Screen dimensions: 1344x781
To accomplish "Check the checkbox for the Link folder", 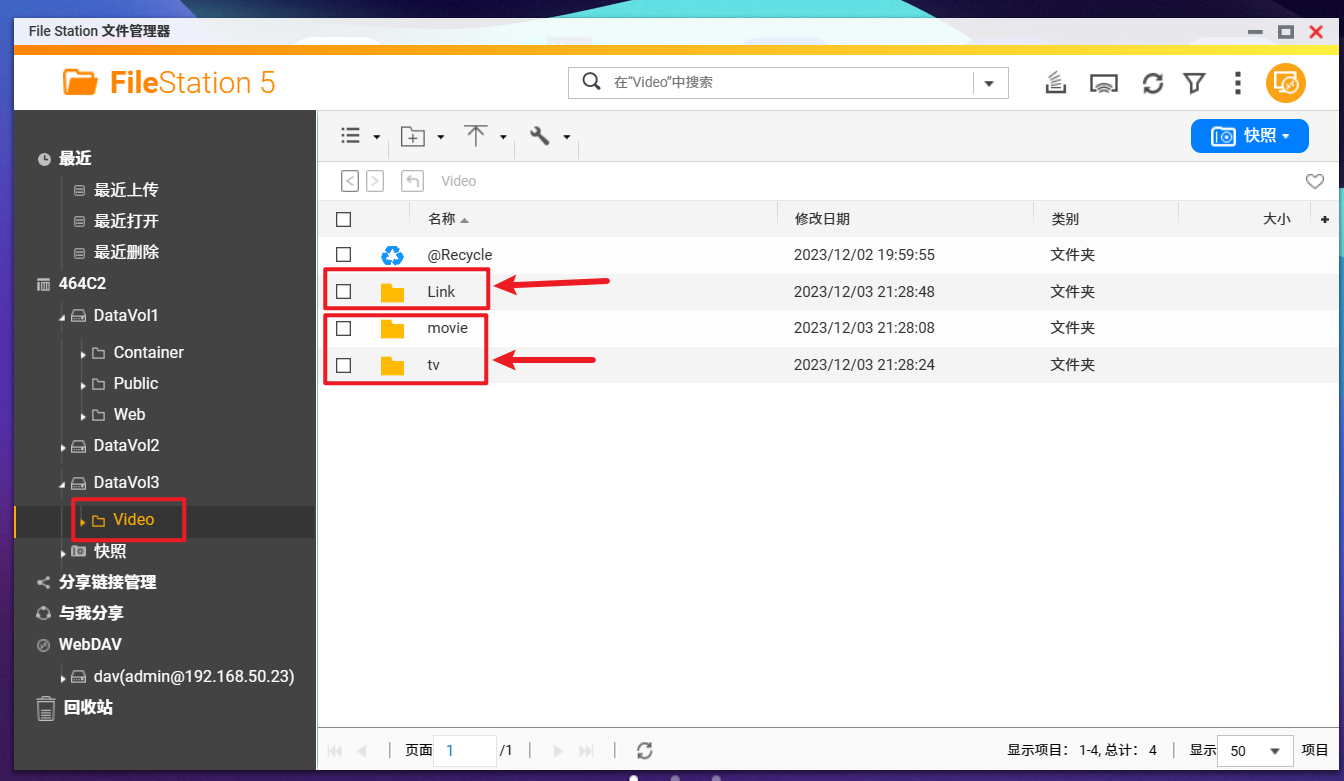I will point(344,290).
